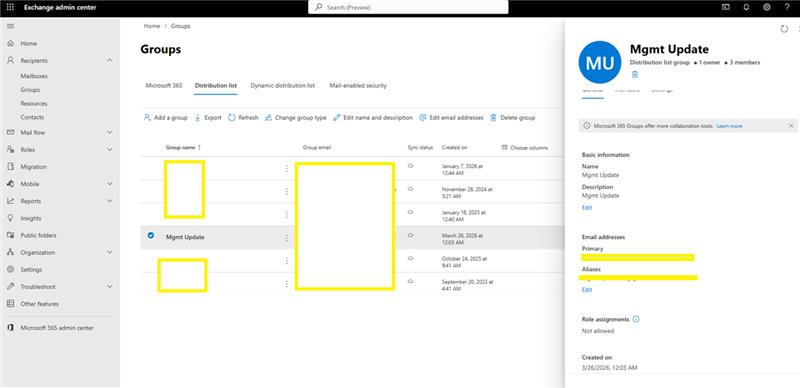Click the Insights lightbulb icon
The width and height of the screenshot is (800, 388).
[10, 218]
